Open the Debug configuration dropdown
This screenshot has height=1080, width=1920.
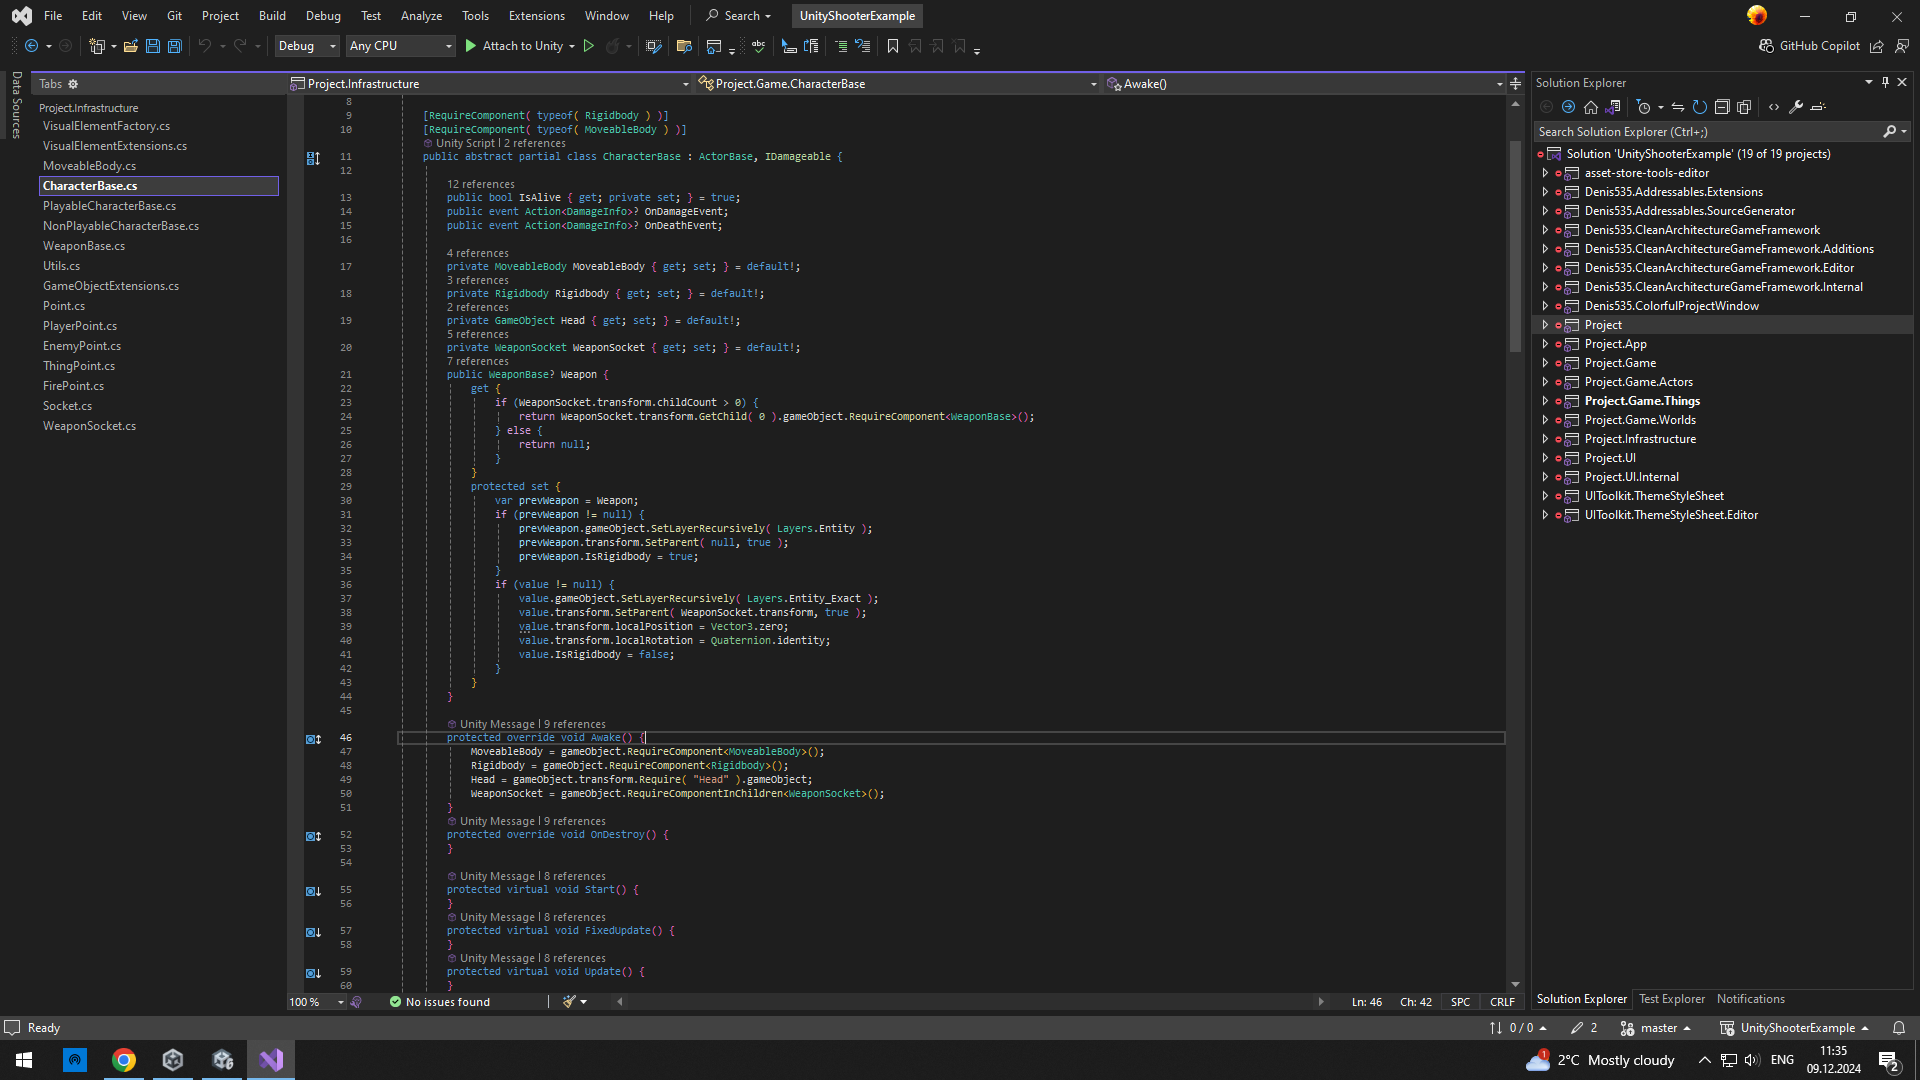click(307, 46)
